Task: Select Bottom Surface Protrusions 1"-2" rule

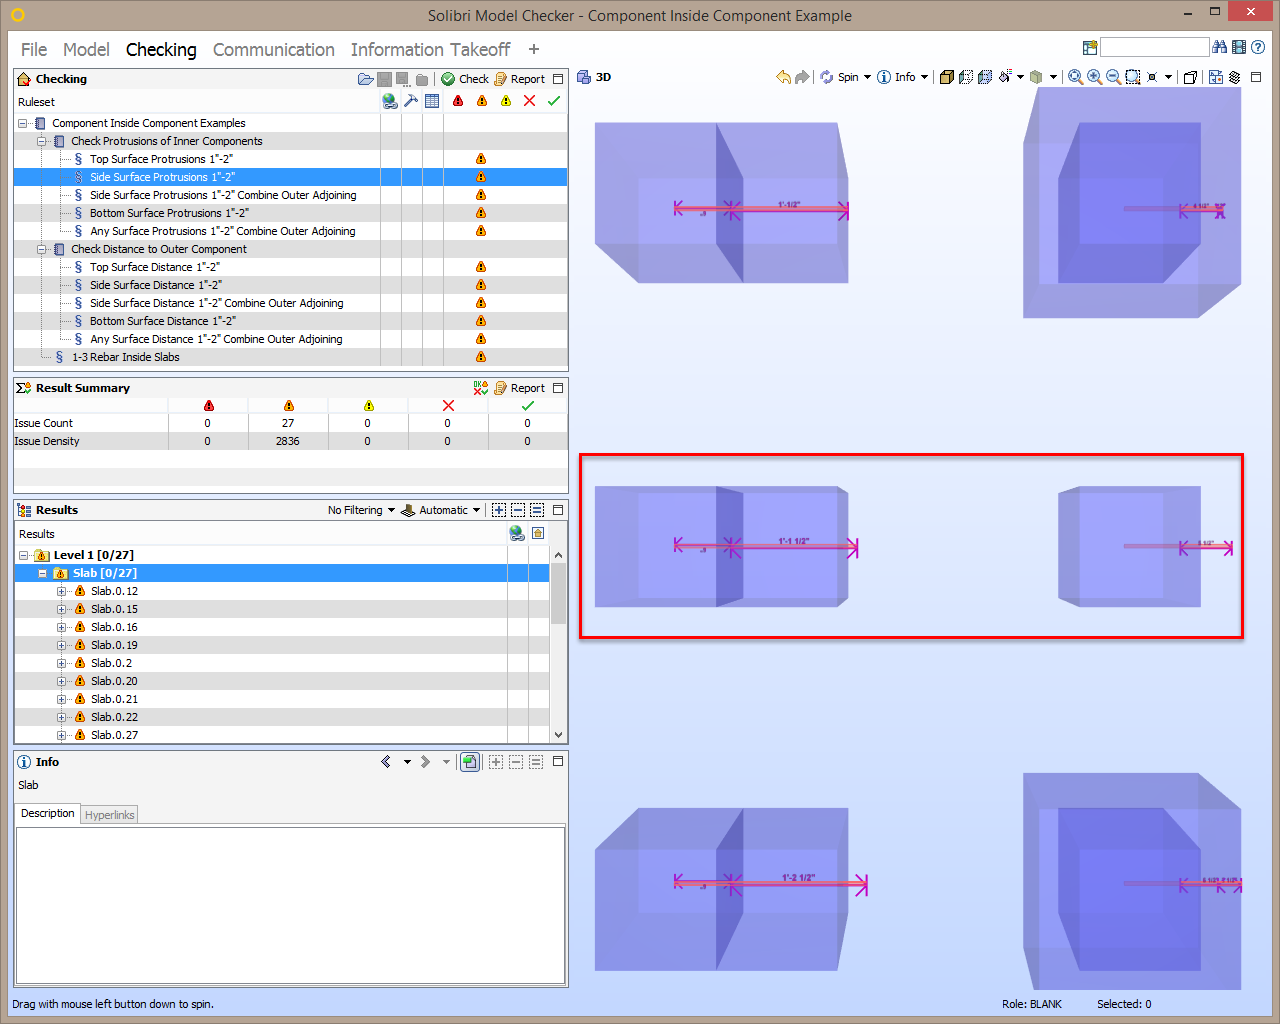Action: 169,213
